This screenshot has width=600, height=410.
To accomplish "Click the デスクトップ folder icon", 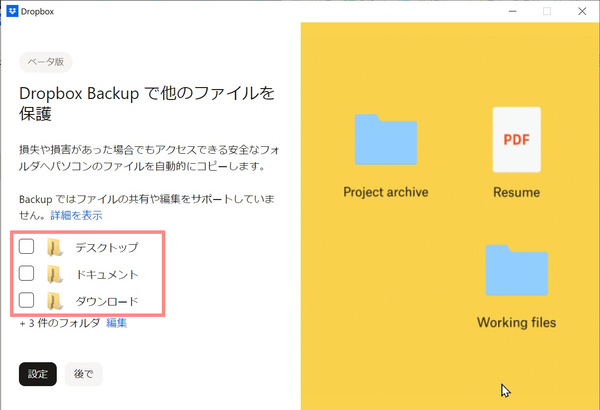I will pos(55,247).
